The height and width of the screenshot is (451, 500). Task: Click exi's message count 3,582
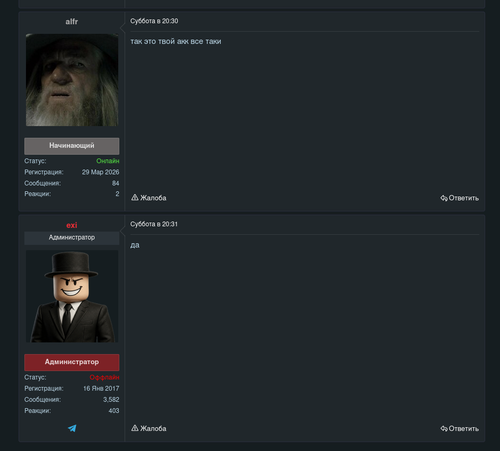(111, 399)
